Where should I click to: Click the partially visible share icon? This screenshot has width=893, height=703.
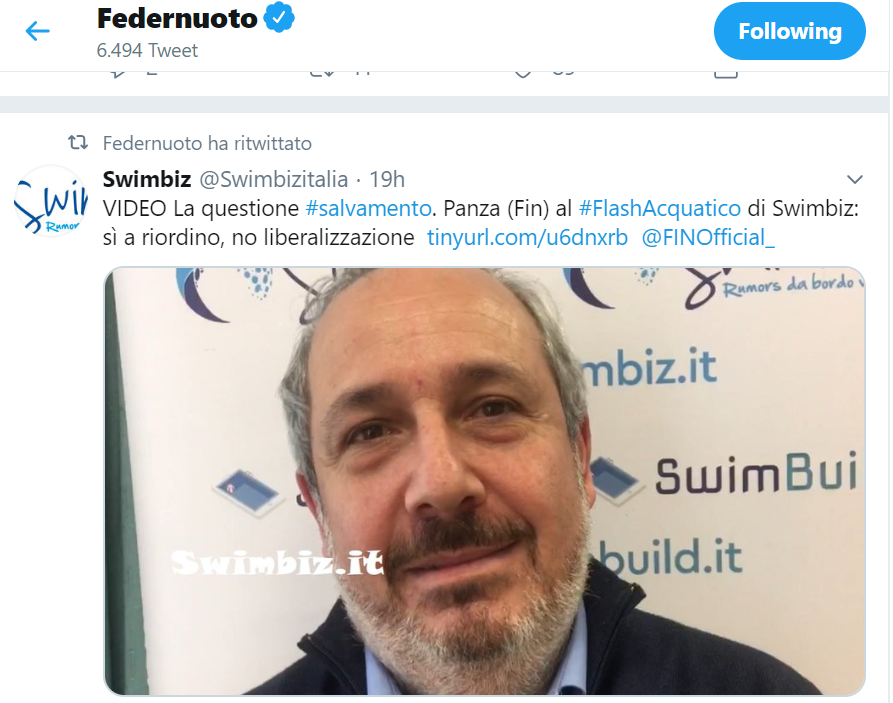point(726,74)
